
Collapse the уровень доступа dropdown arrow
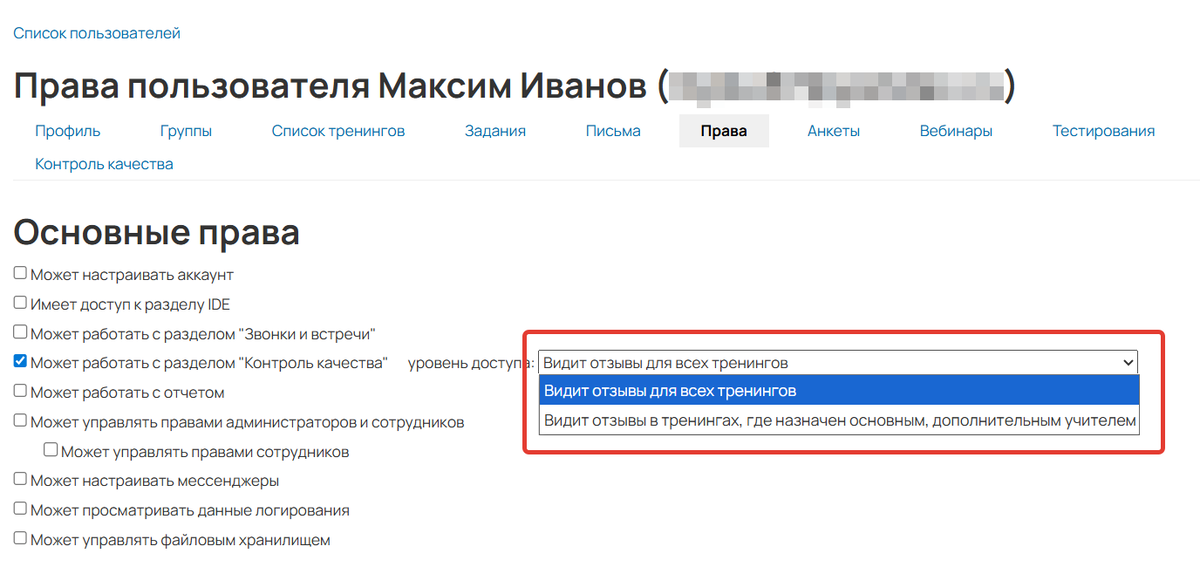(x=1128, y=362)
